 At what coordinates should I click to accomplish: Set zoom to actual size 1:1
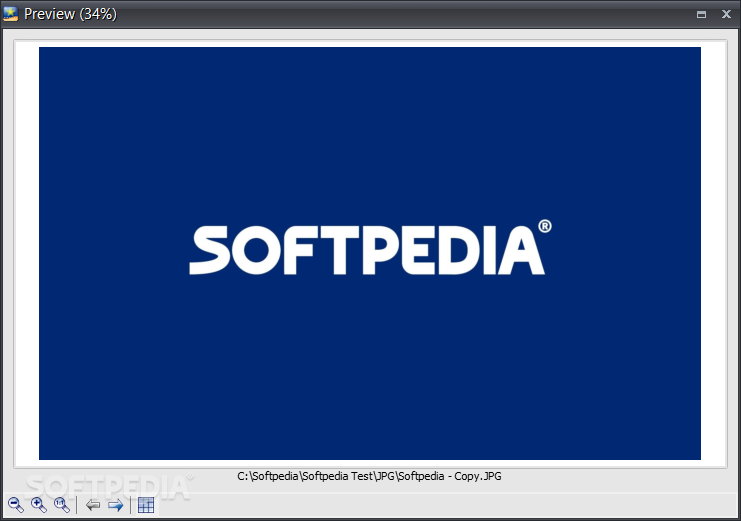[x=62, y=505]
